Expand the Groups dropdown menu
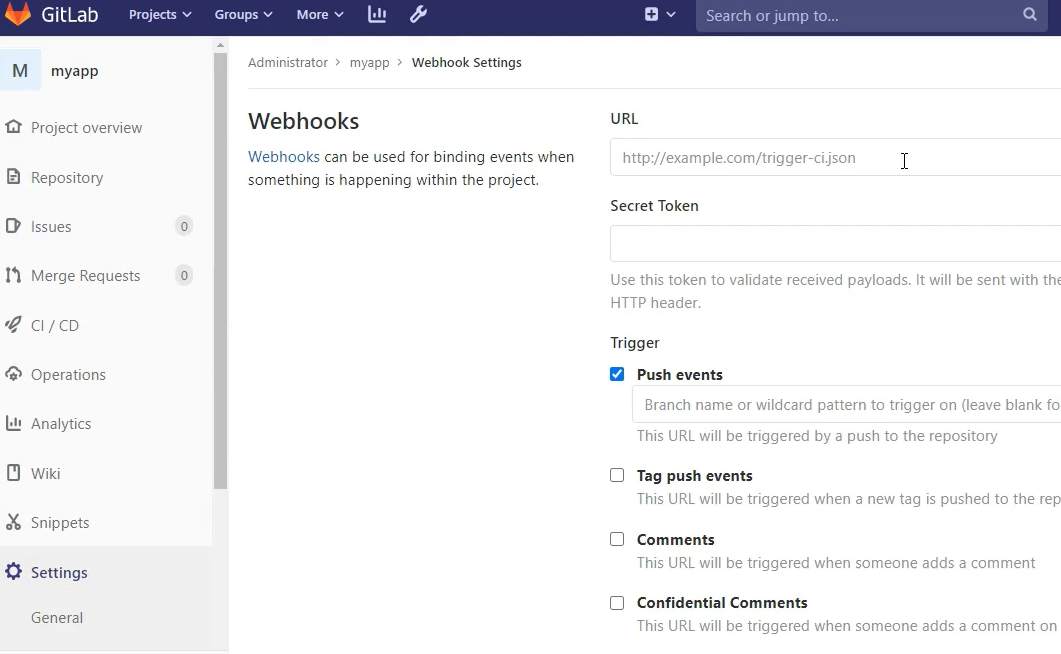Image resolution: width=1061 pixels, height=654 pixels. 243,15
